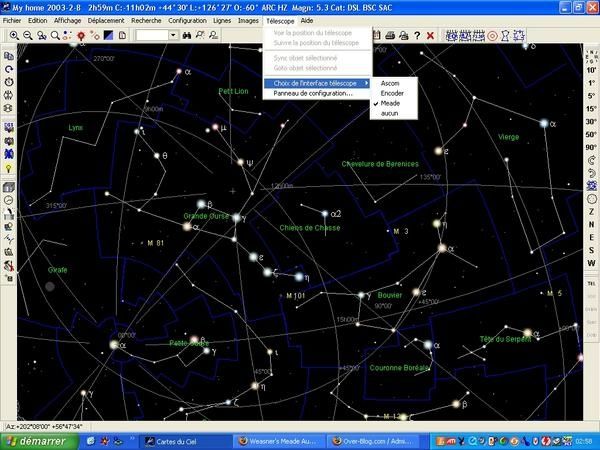This screenshot has width=600, height=450.
Task: Click the blue butterfly-shaped sidebar icon
Action: click(8, 154)
